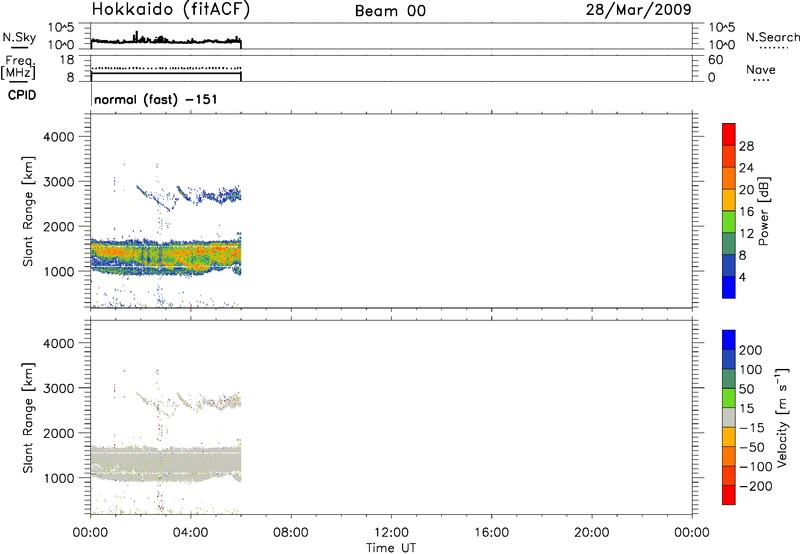Click the blue bottom swatch of Power colorbar

click(729, 287)
